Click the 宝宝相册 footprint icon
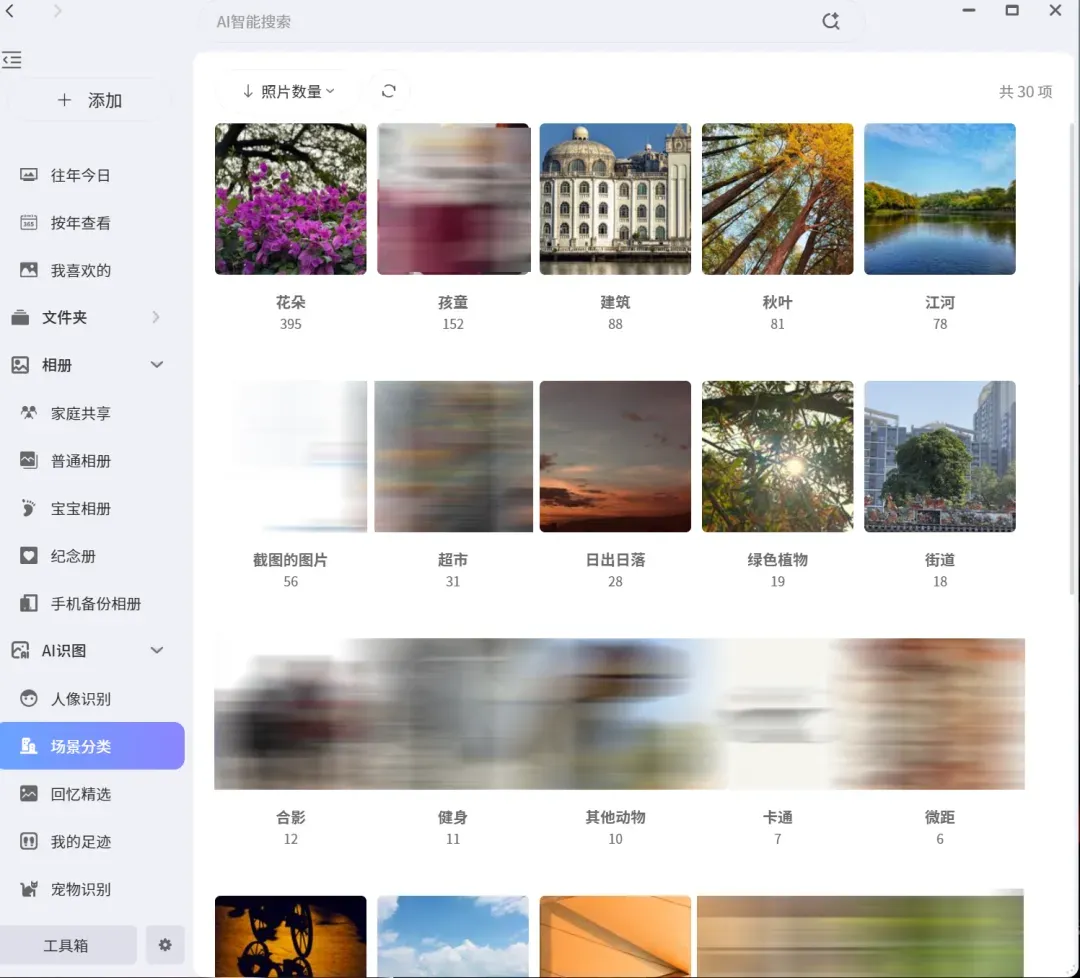Image resolution: width=1080 pixels, height=978 pixels. click(29, 508)
